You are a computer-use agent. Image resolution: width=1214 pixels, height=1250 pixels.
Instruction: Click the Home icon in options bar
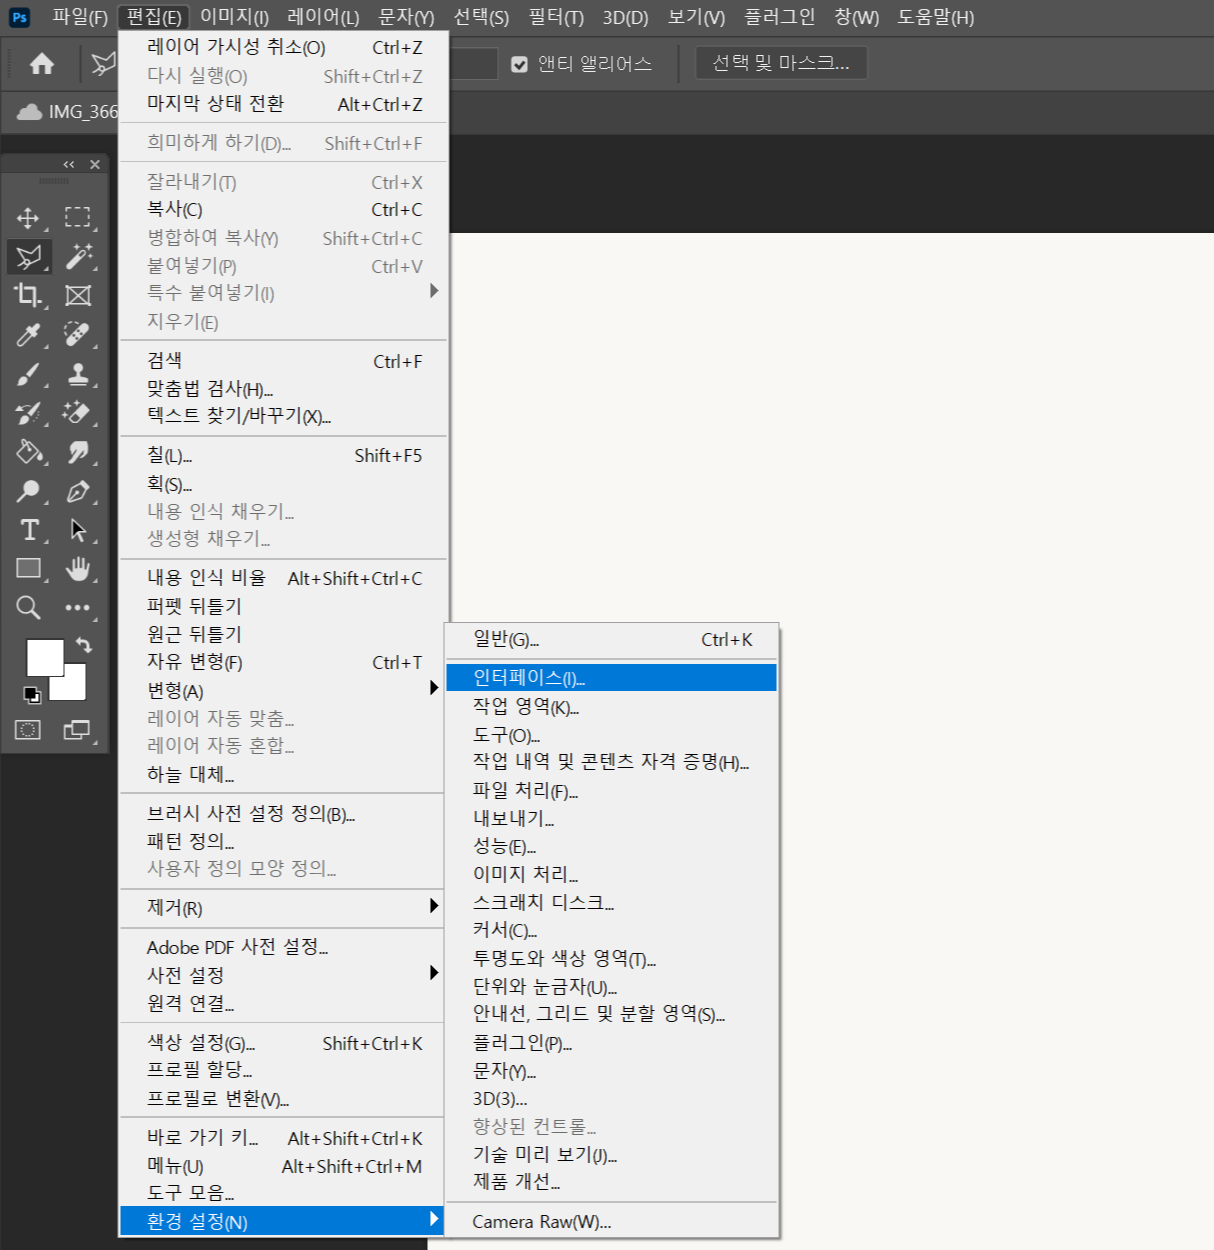point(41,64)
